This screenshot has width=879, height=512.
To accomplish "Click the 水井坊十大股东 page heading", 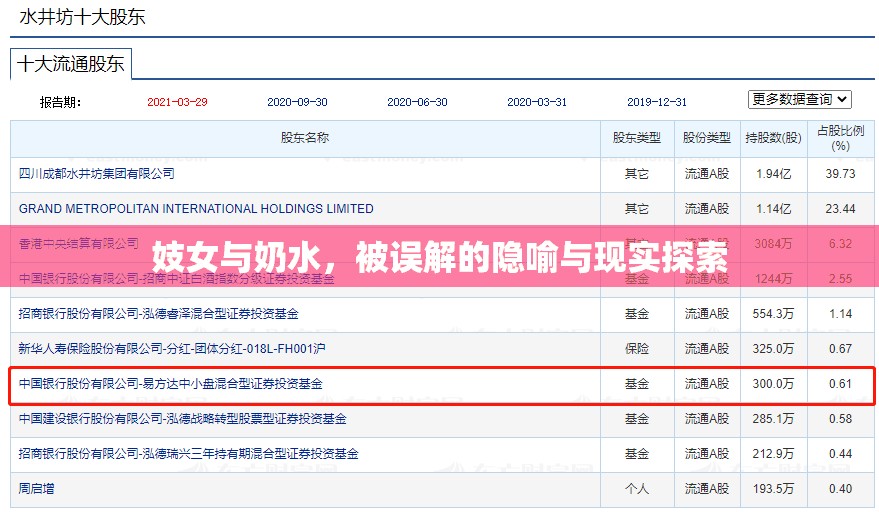I will (82, 17).
